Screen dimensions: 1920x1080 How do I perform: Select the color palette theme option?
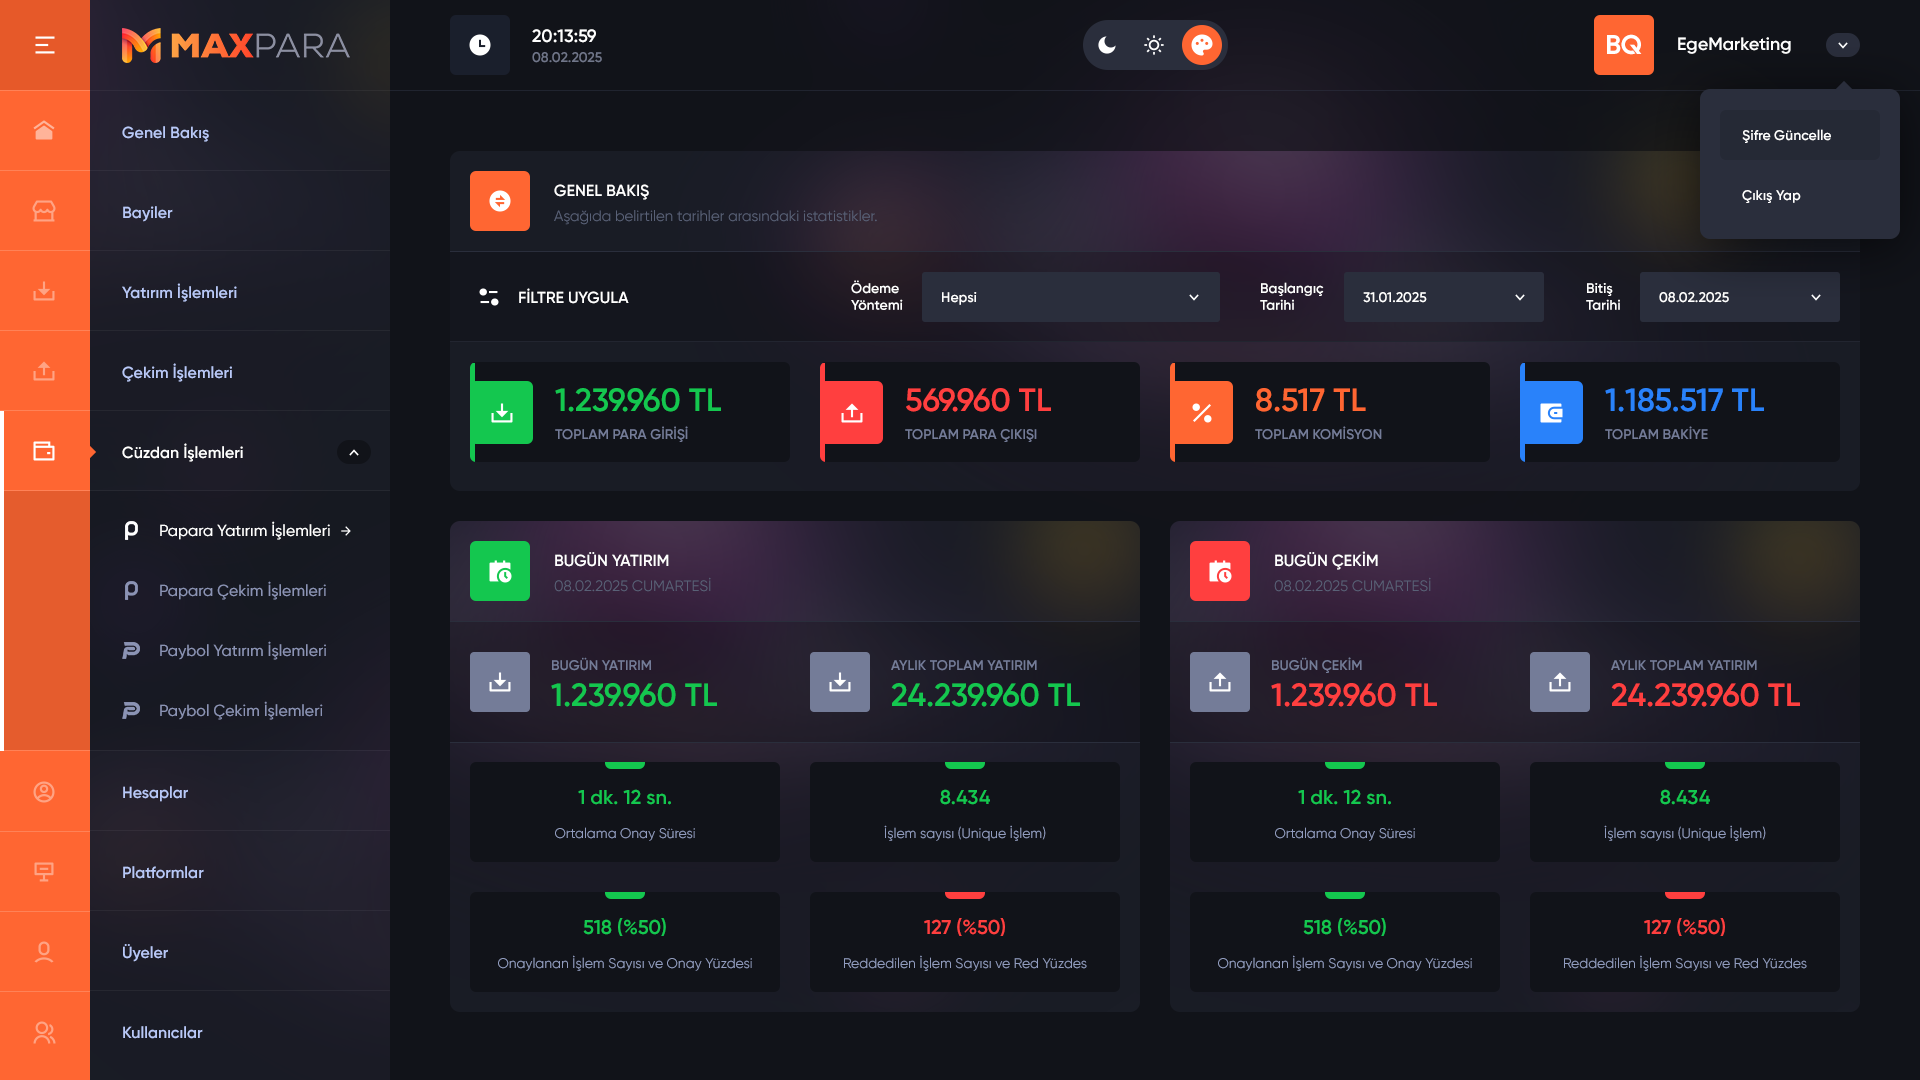pyautogui.click(x=1201, y=45)
